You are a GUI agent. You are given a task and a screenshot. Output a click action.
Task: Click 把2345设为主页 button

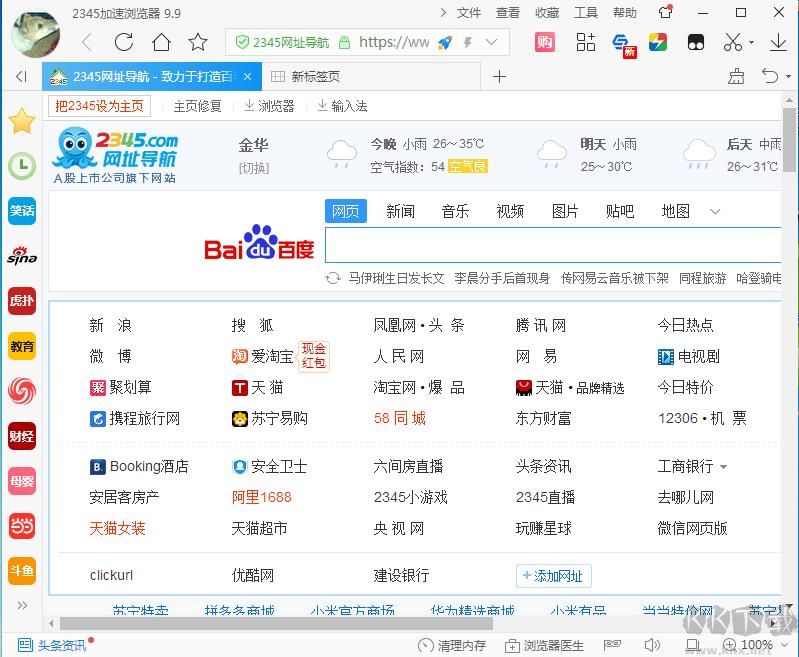(x=99, y=106)
